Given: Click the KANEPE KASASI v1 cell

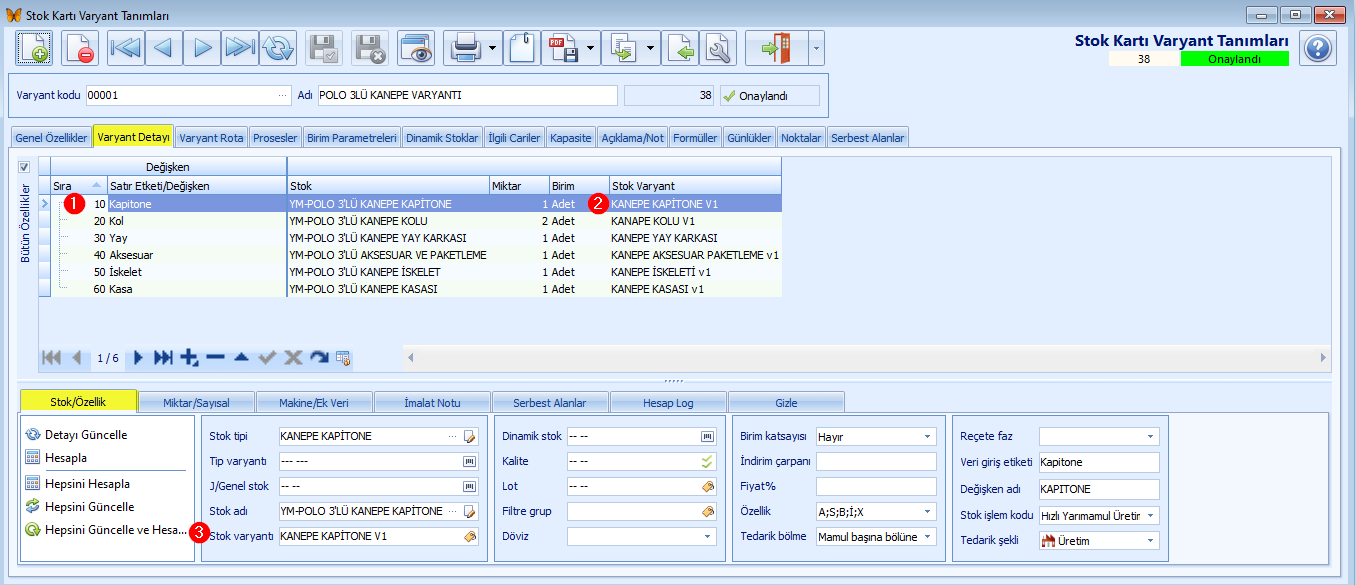Looking at the screenshot, I should click(695, 289).
